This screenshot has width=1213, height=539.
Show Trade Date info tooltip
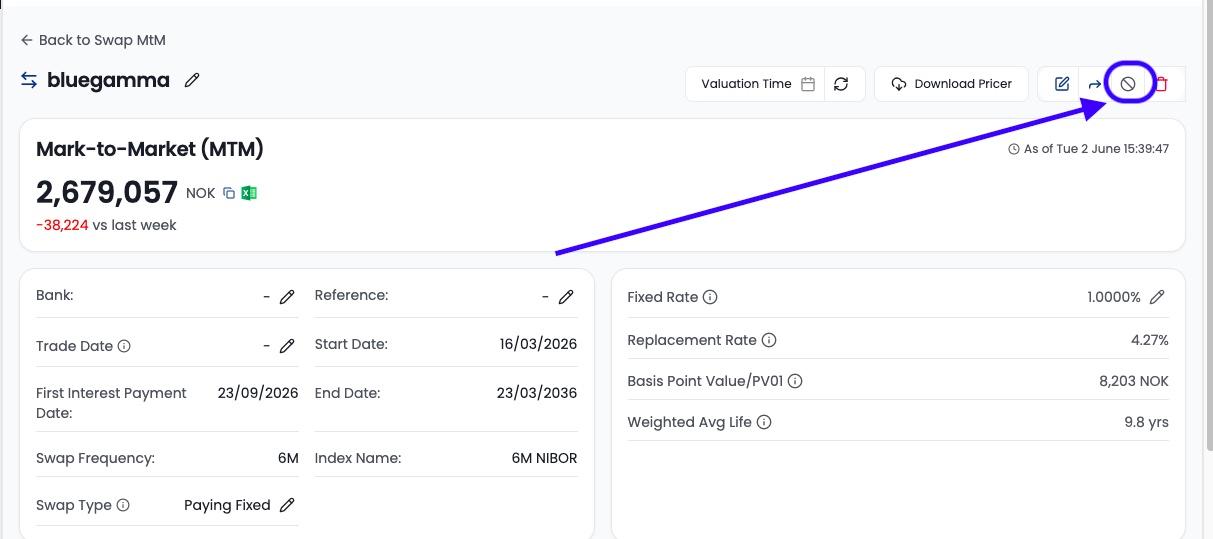pos(125,346)
